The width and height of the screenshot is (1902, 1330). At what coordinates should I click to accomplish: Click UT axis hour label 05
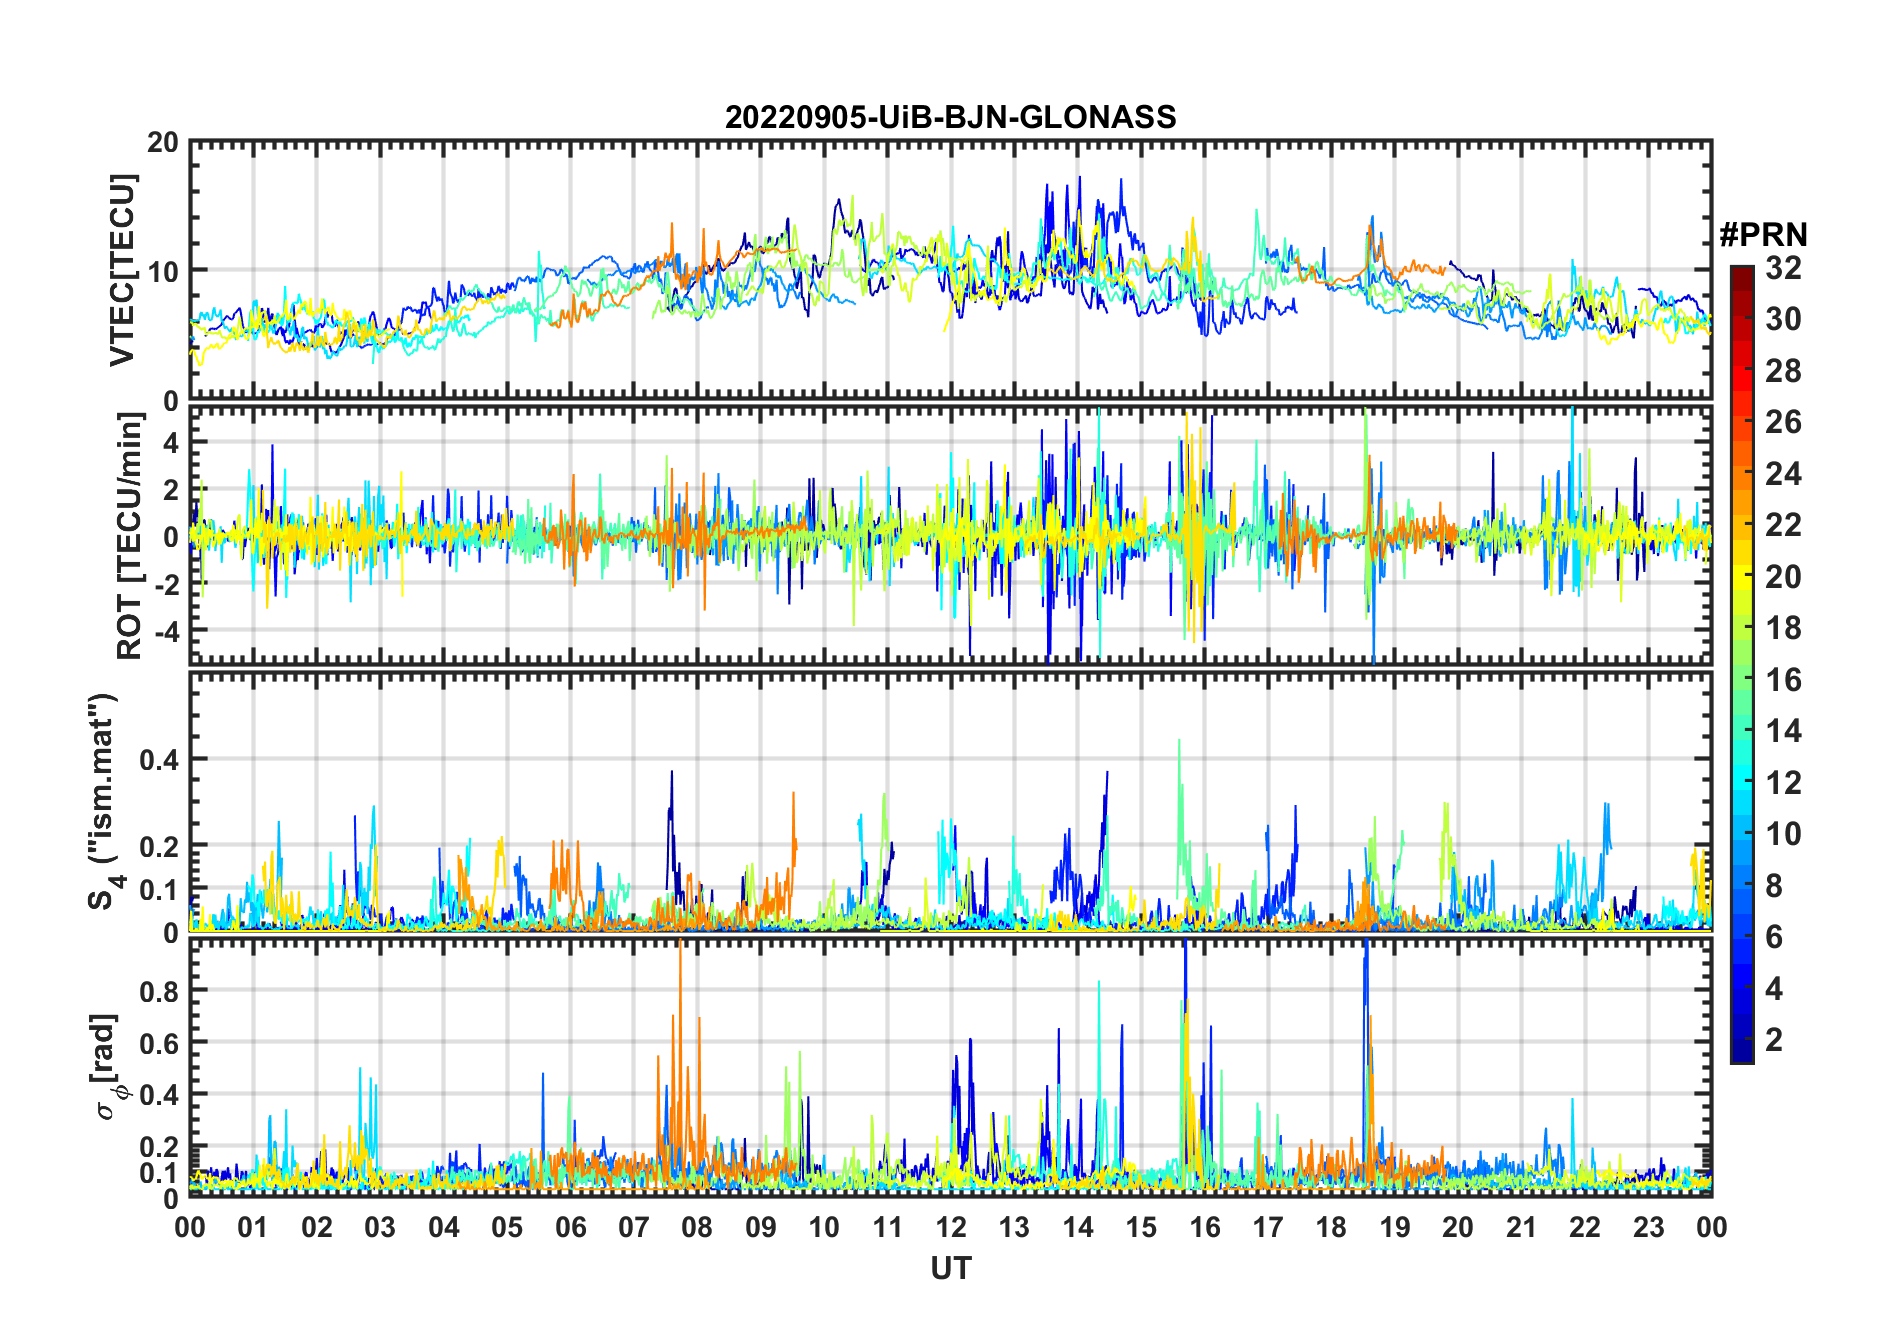tap(507, 1227)
